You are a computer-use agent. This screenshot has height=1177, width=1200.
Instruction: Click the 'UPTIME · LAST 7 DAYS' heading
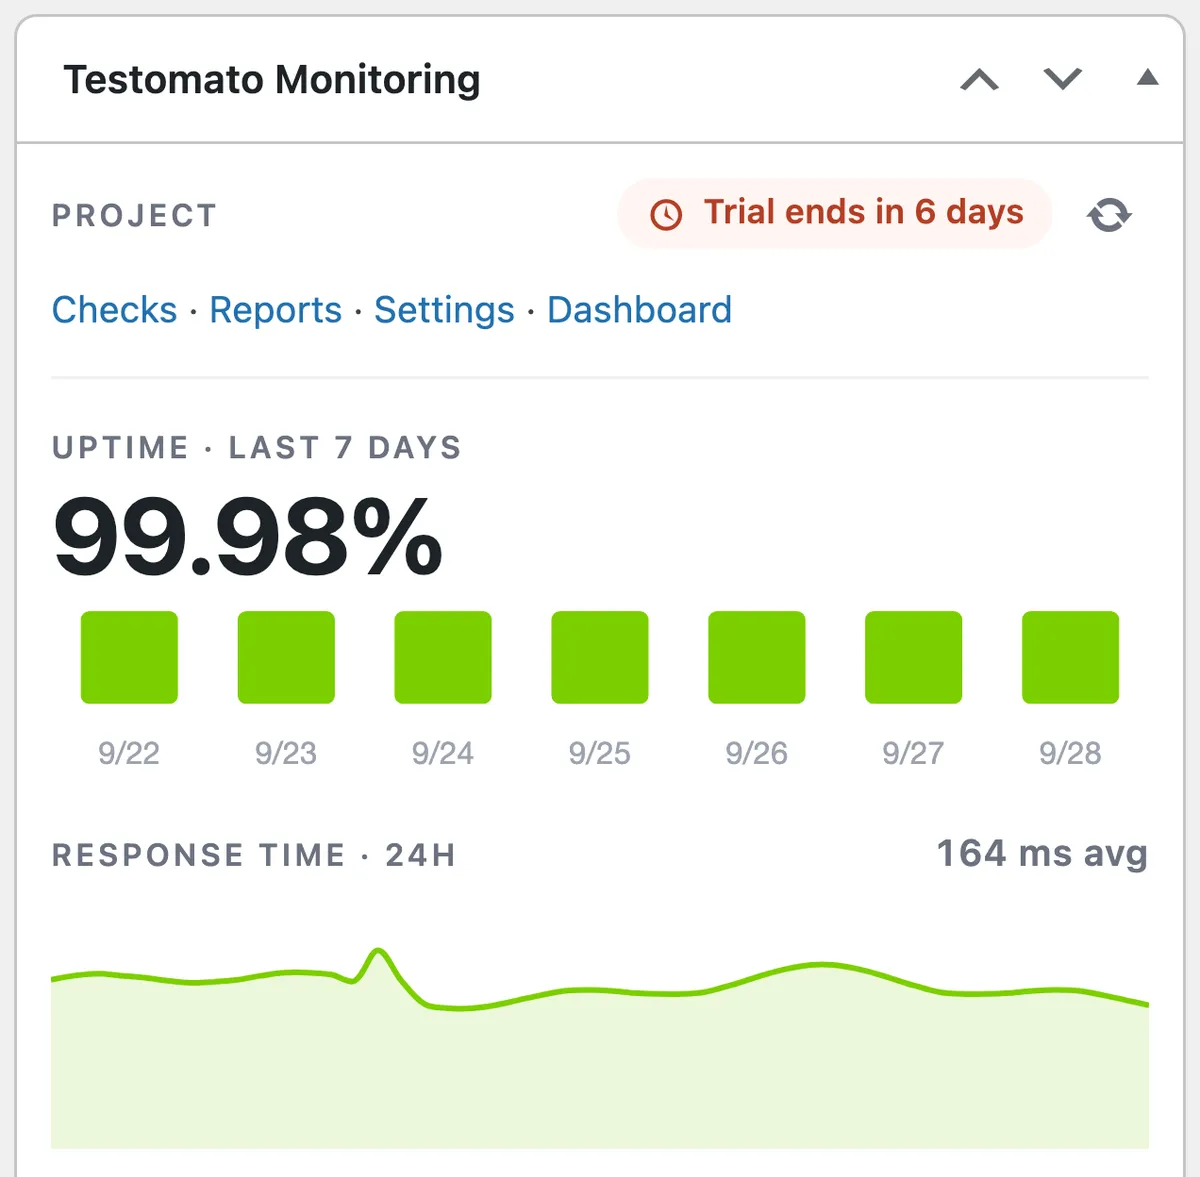257,447
